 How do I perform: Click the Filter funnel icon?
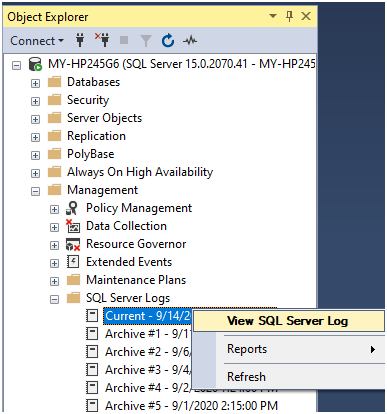tap(146, 41)
